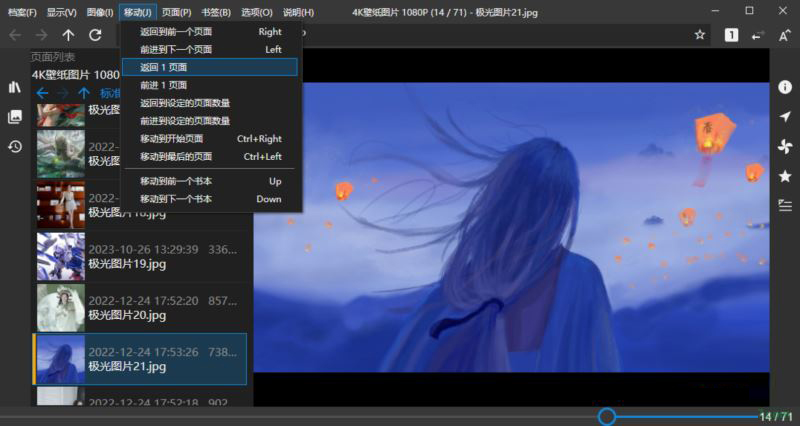
Task: Click the blue up arrow in page list
Action: tap(84, 93)
